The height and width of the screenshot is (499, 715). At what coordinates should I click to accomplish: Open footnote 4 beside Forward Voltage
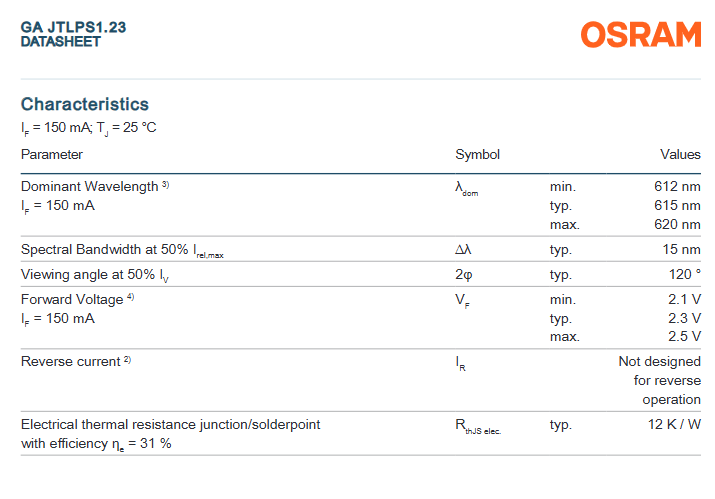130,297
